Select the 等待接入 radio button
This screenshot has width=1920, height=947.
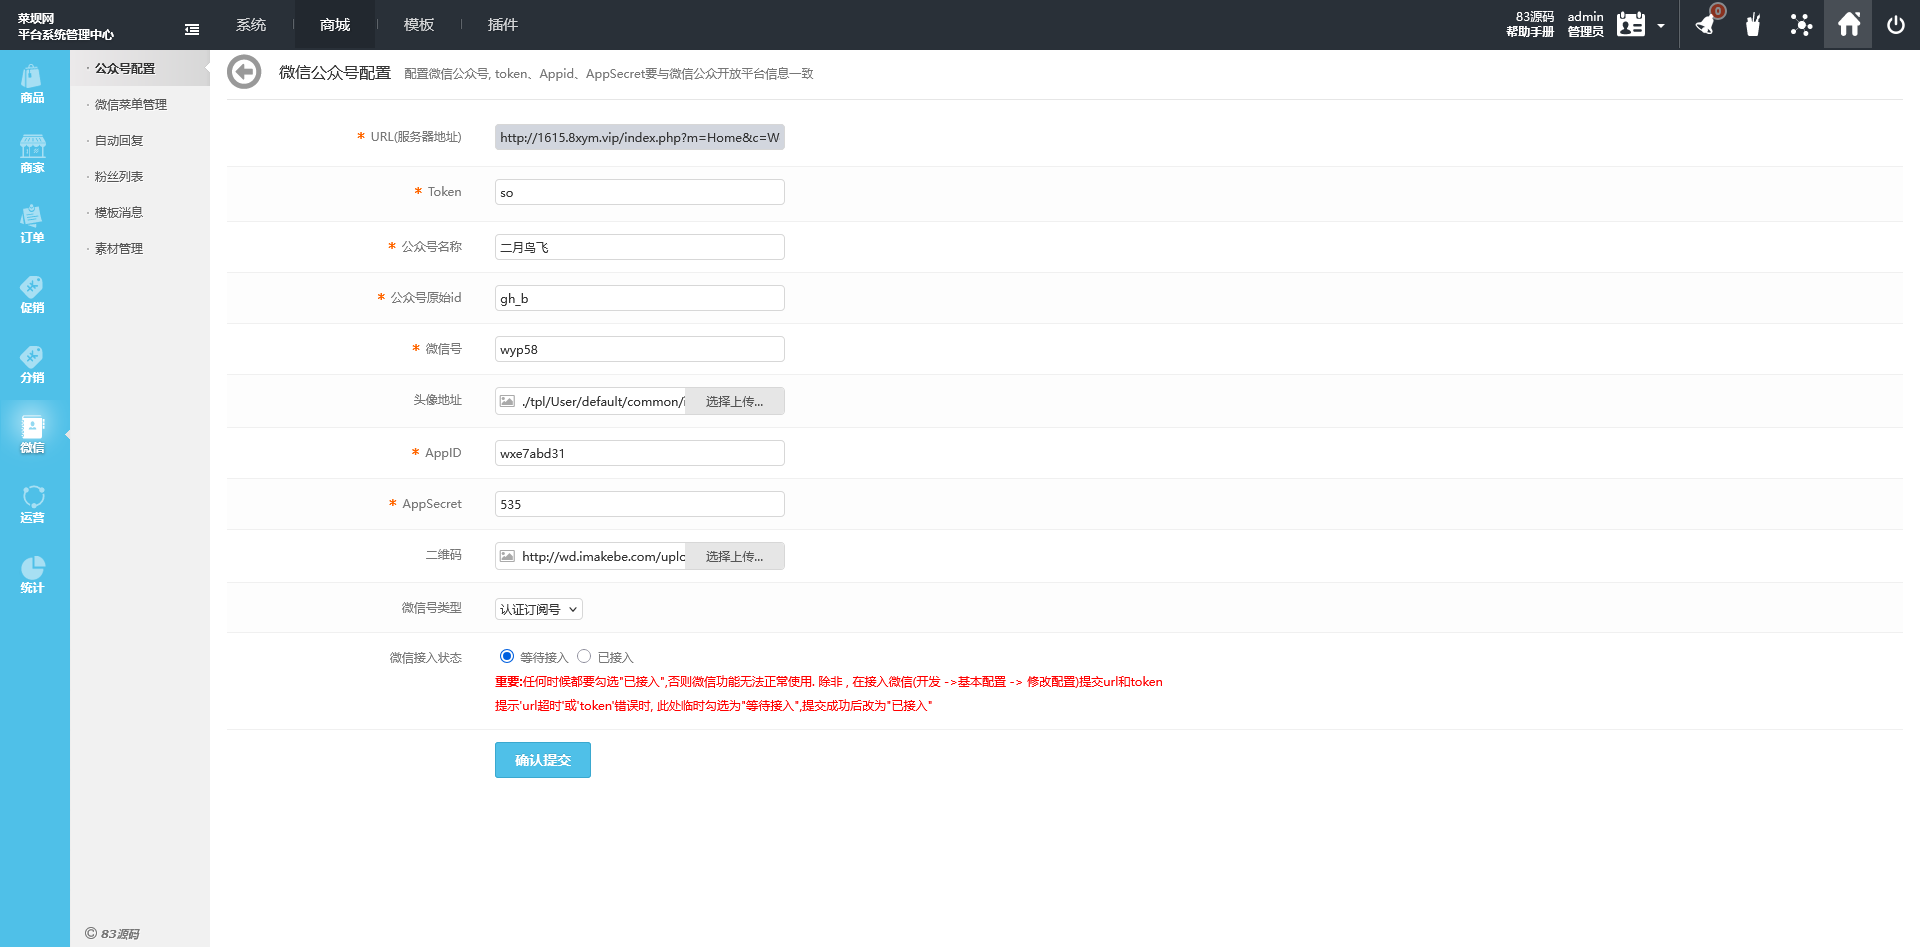(507, 656)
